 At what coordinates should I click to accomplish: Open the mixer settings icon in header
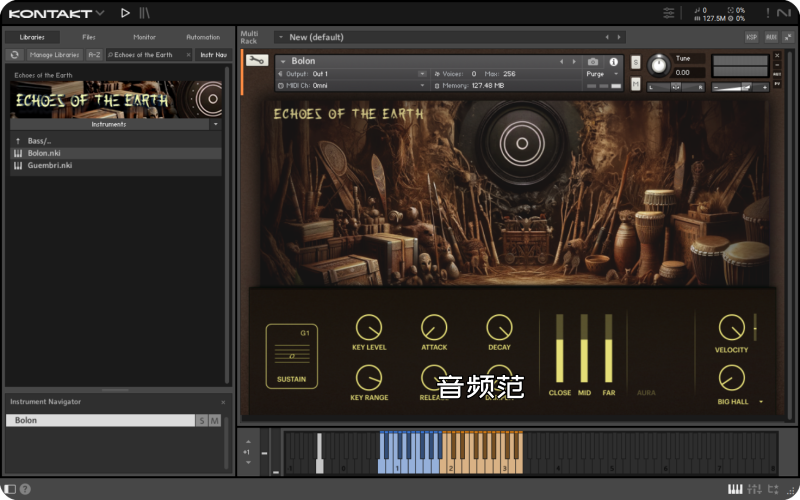click(669, 13)
